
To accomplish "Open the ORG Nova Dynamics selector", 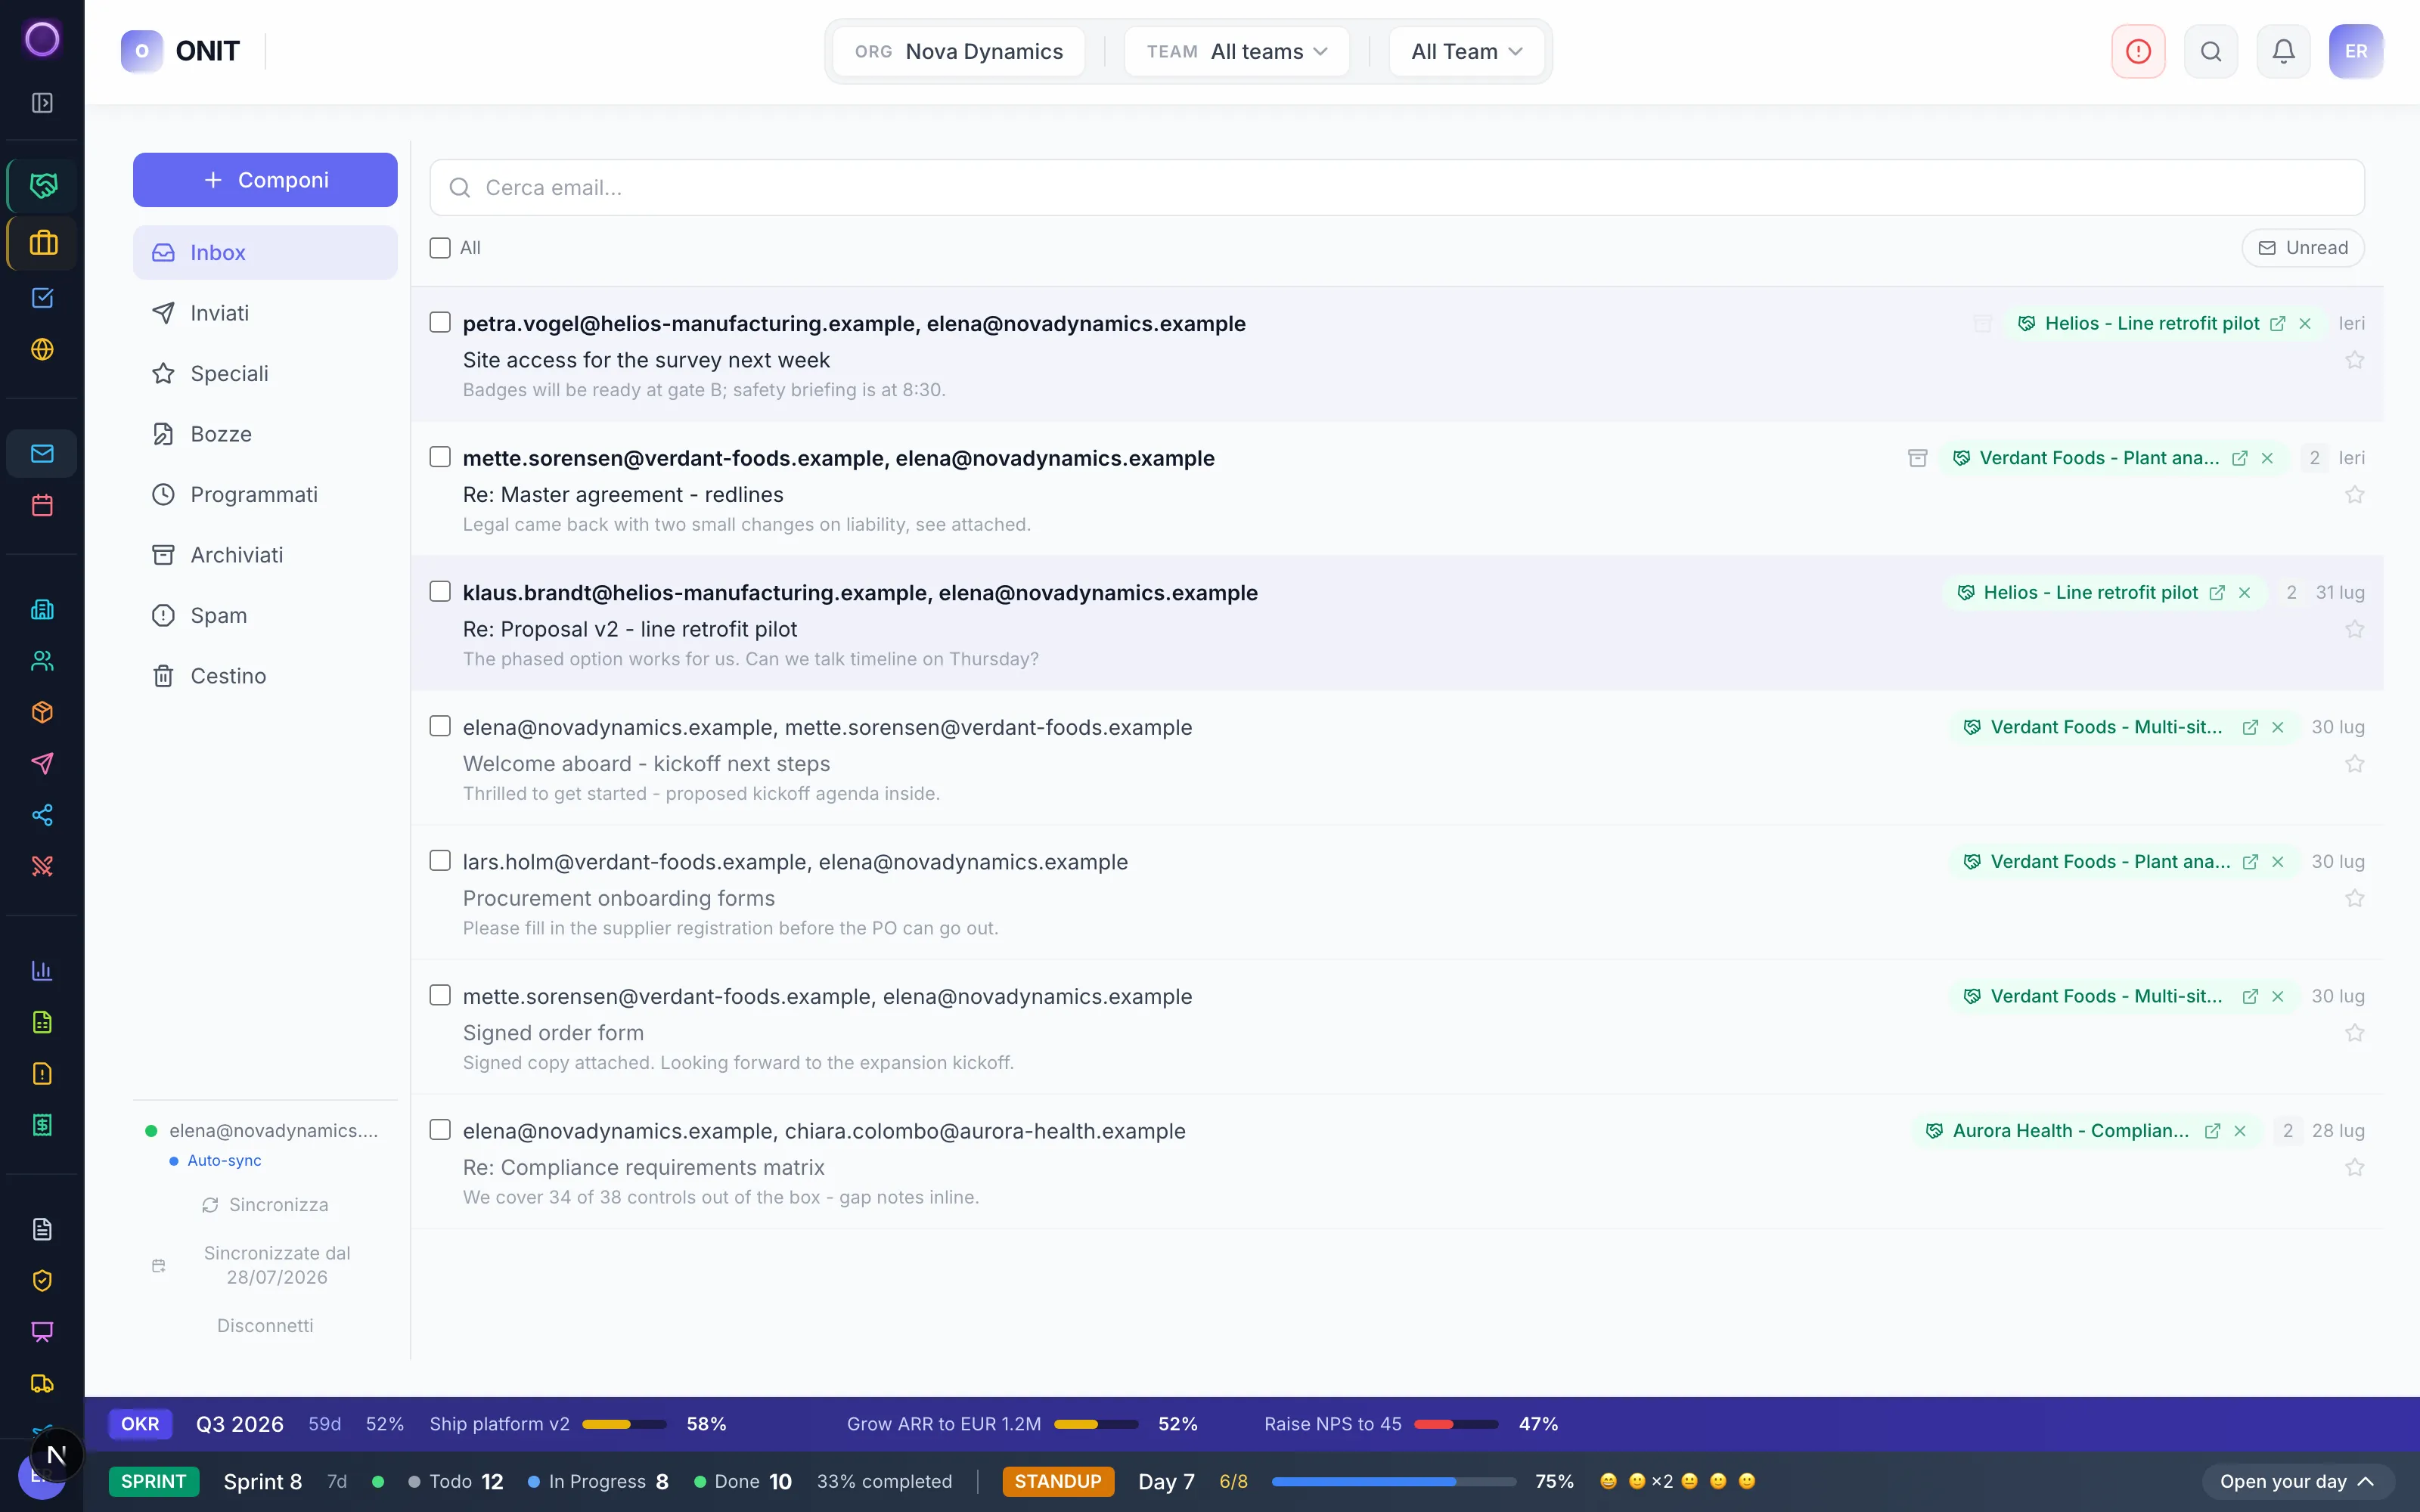I will click(x=959, y=51).
